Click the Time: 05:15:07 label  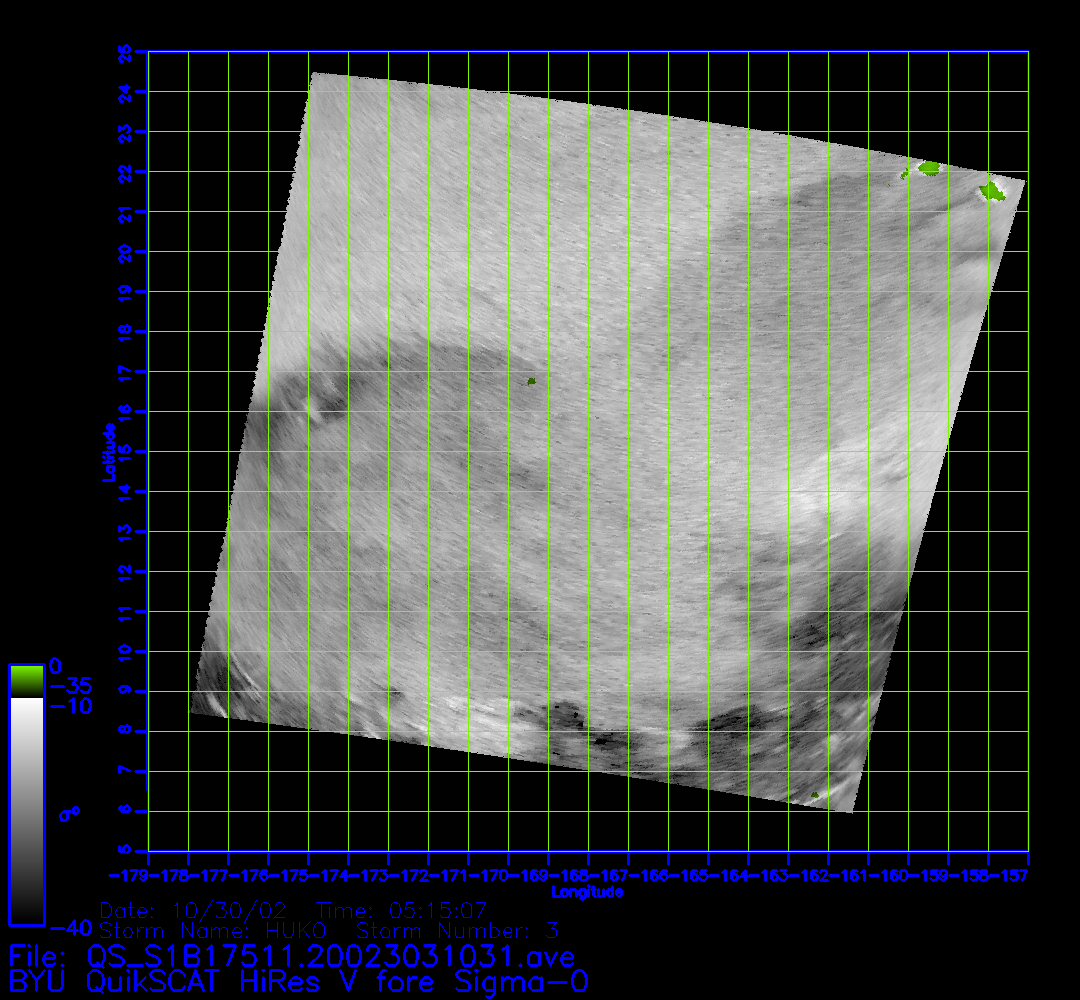point(401,911)
